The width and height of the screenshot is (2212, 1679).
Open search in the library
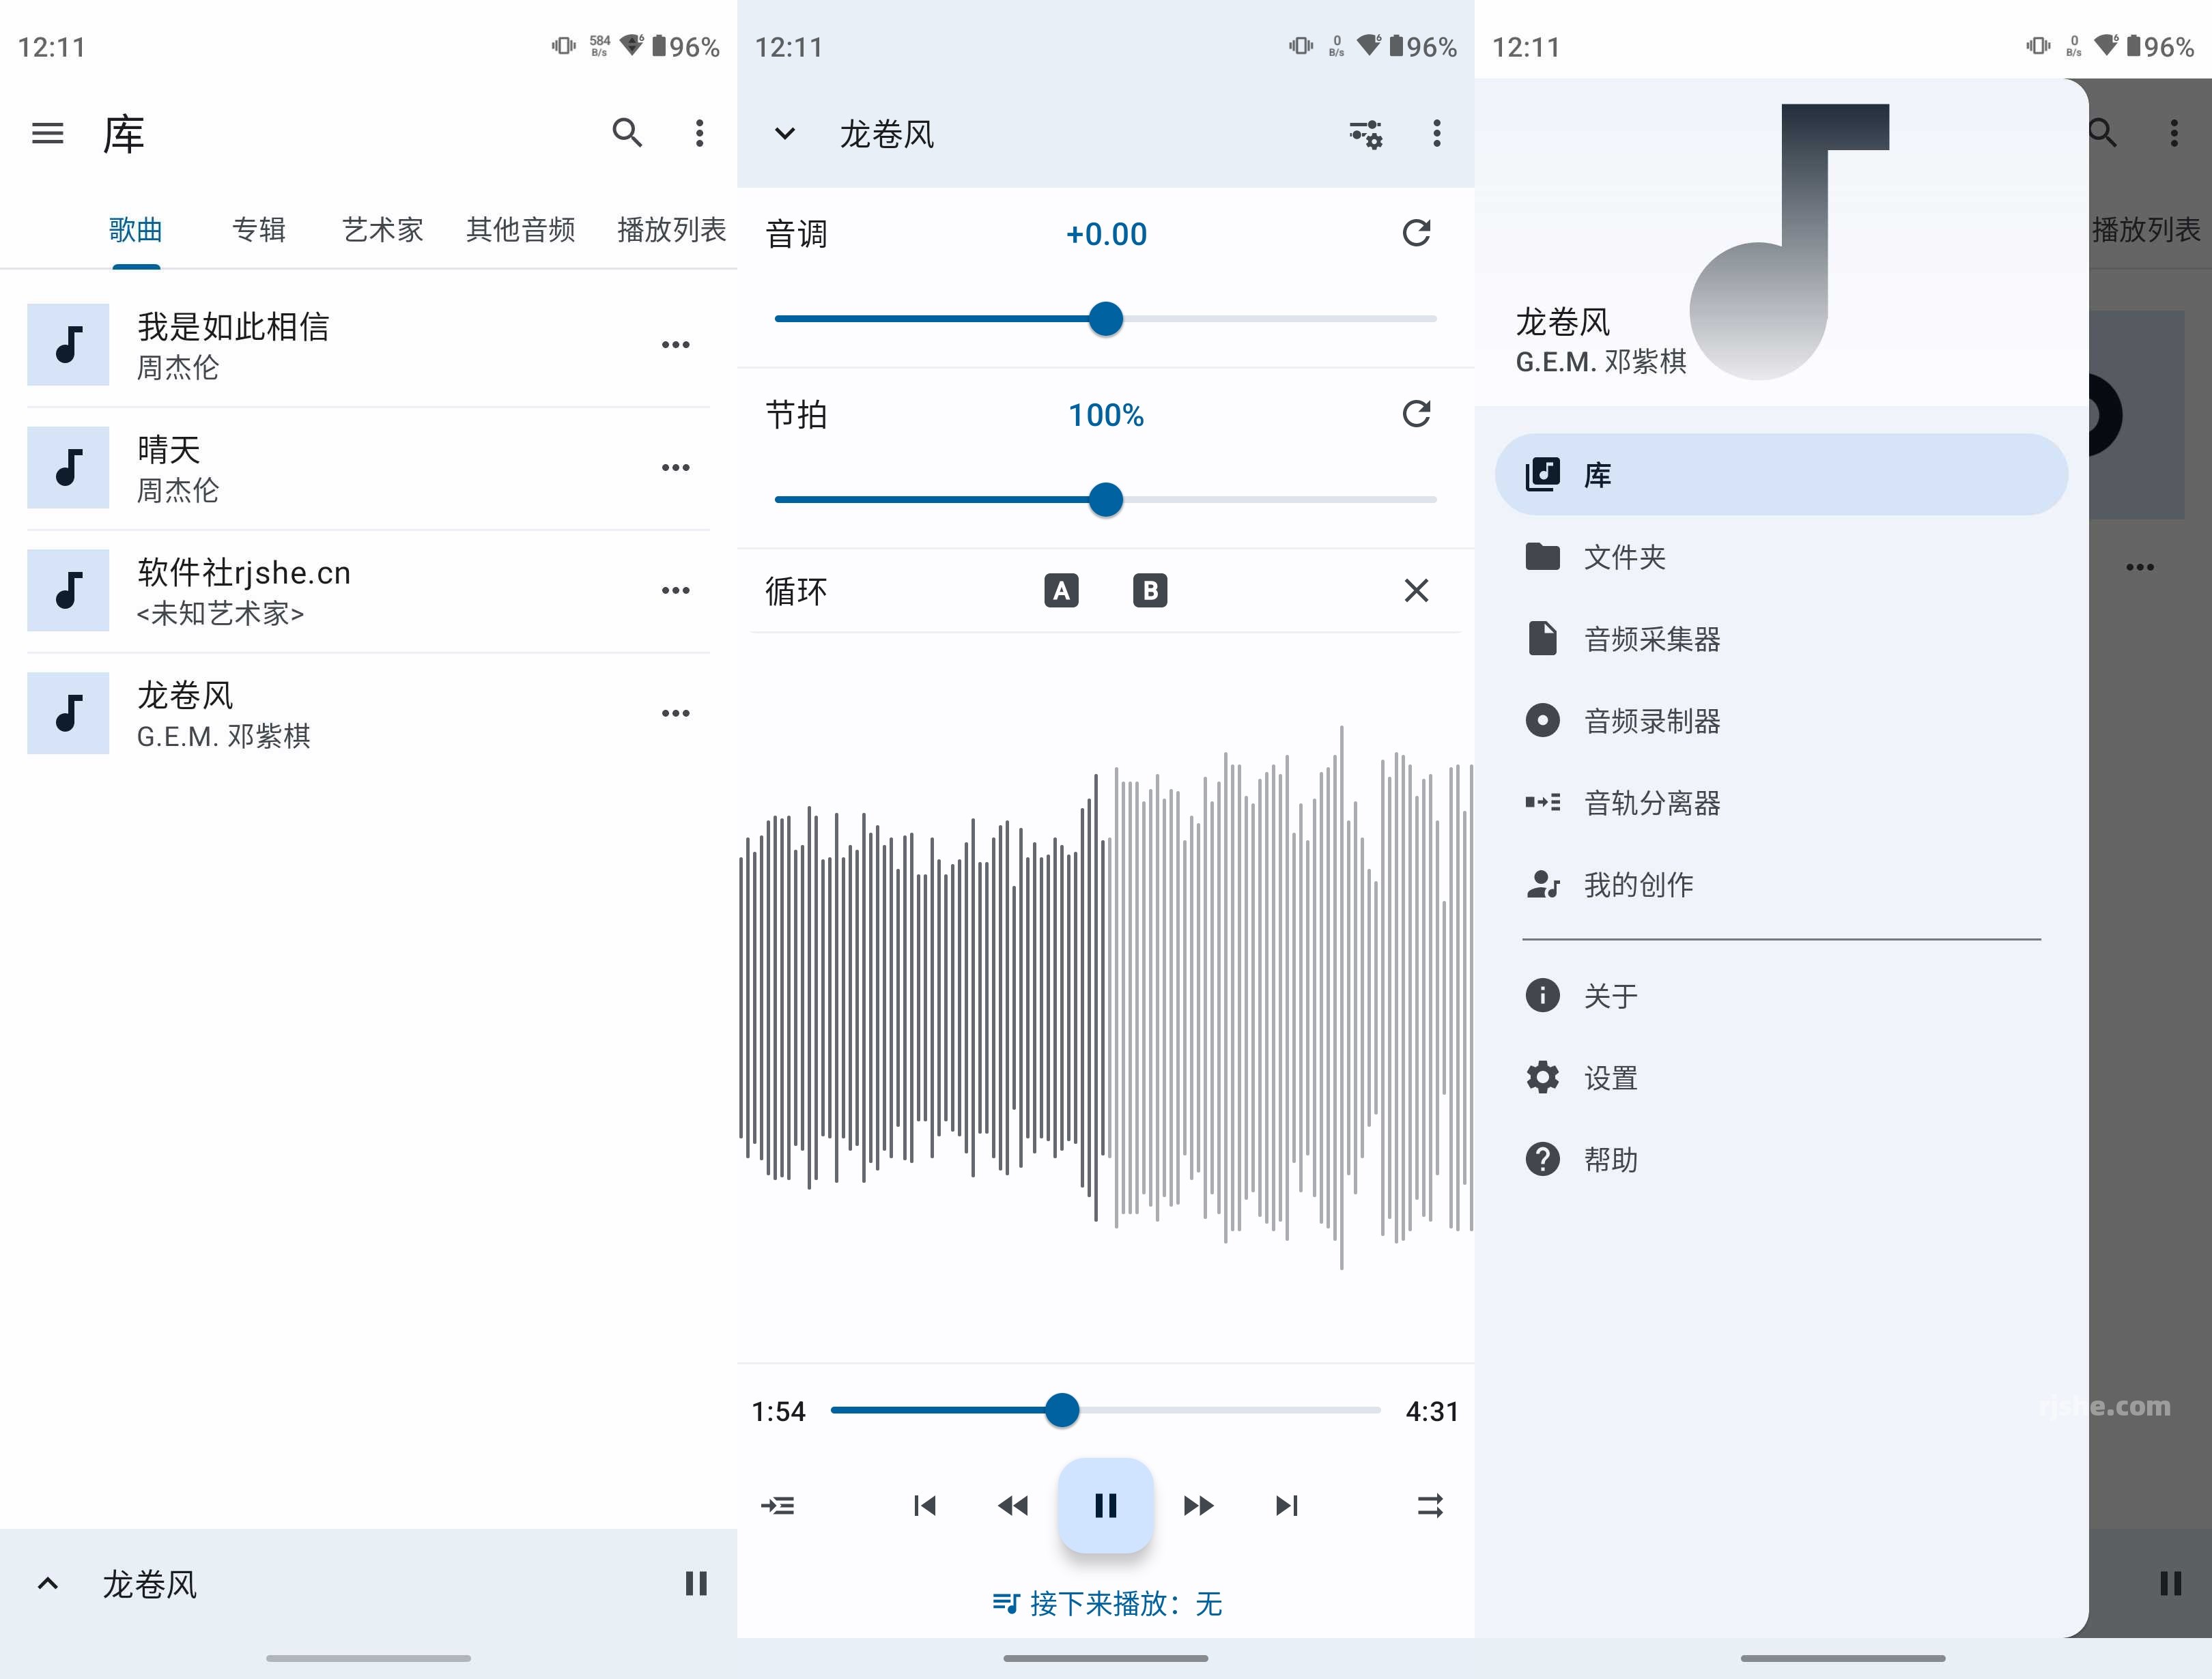628,133
